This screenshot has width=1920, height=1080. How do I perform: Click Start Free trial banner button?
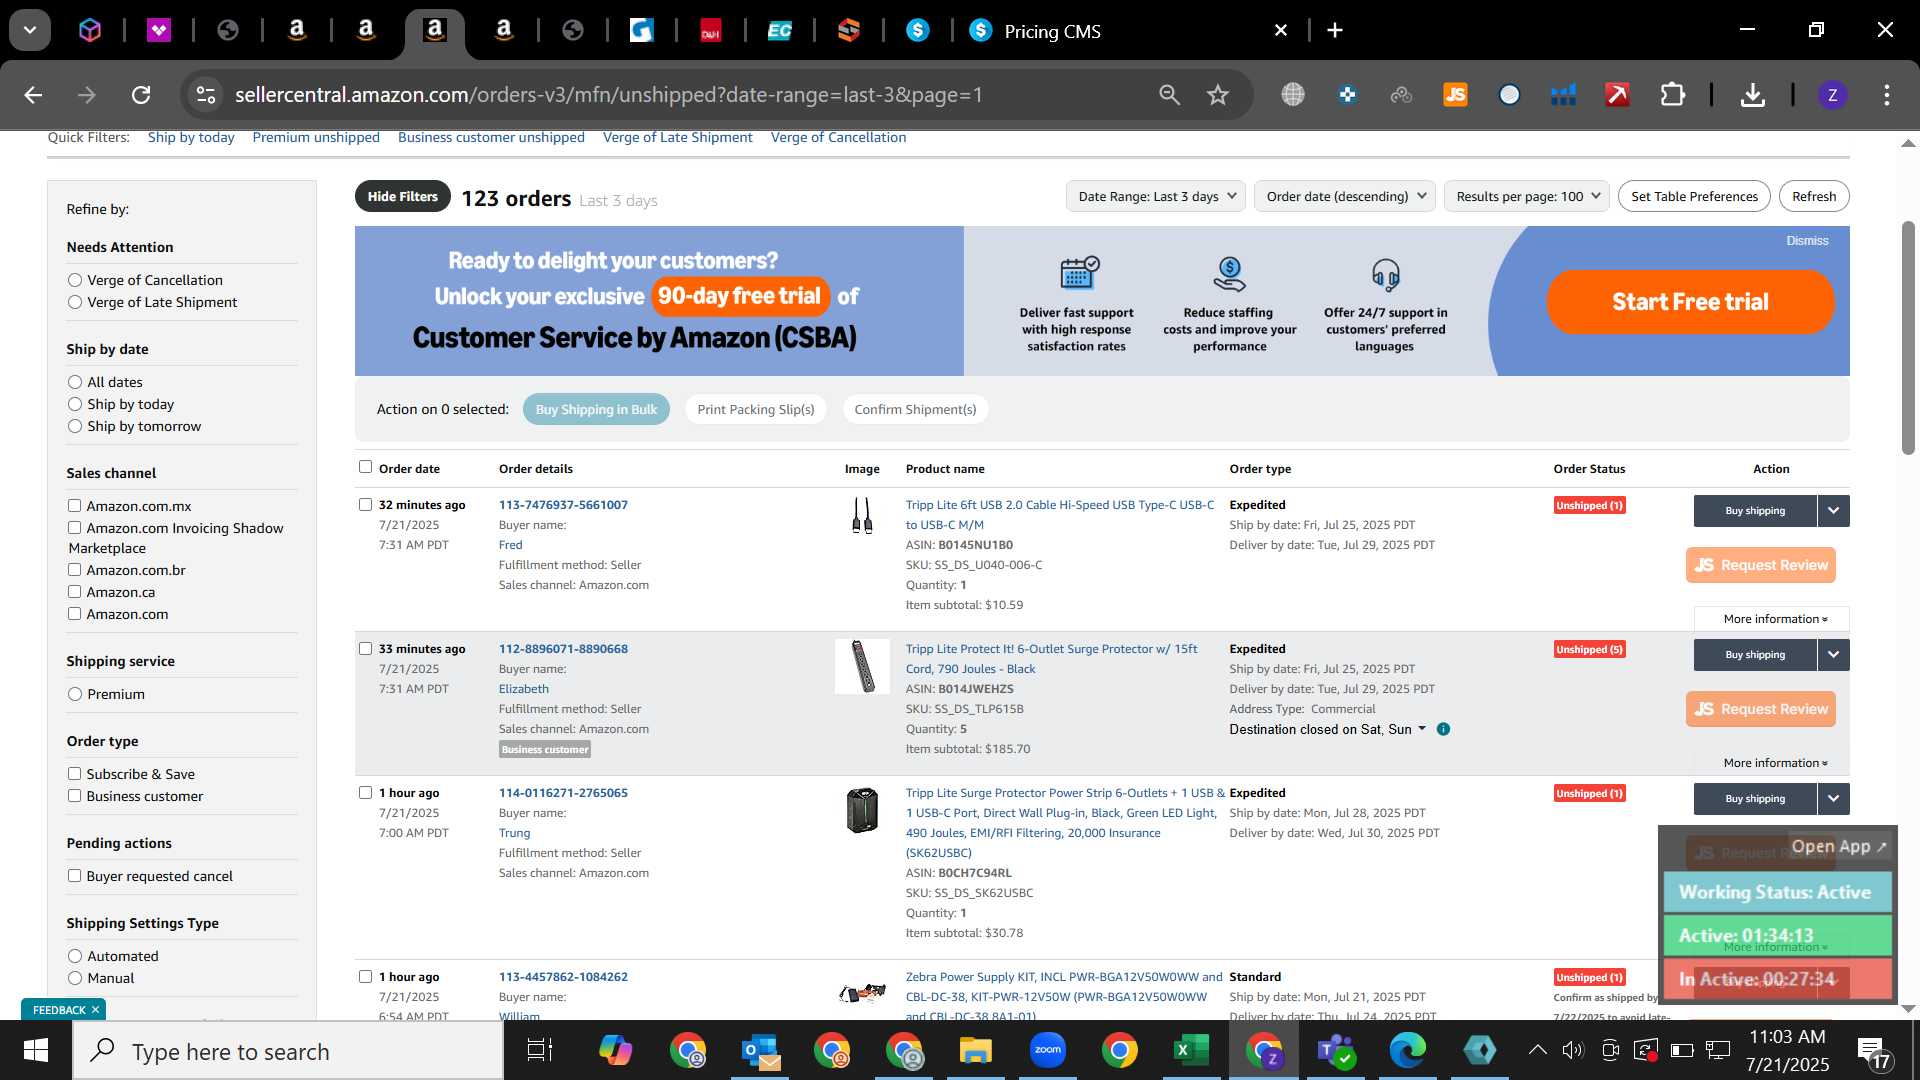tap(1690, 302)
